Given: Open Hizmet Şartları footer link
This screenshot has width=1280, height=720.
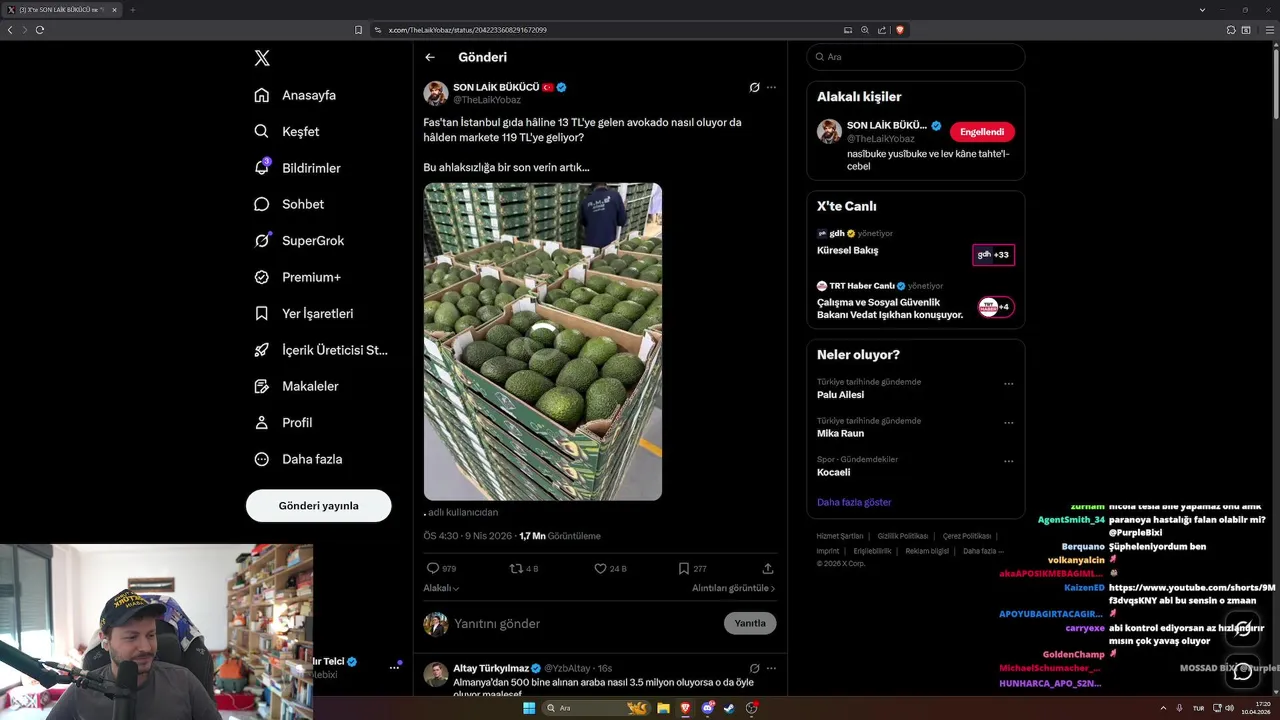Looking at the screenshot, I should pyautogui.click(x=840, y=536).
